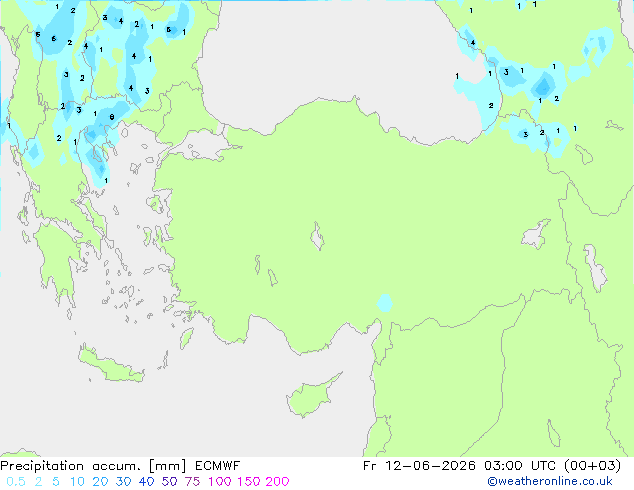Click the island of Cyprus on the map
This screenshot has height=490, width=634.
pyautogui.click(x=311, y=397)
